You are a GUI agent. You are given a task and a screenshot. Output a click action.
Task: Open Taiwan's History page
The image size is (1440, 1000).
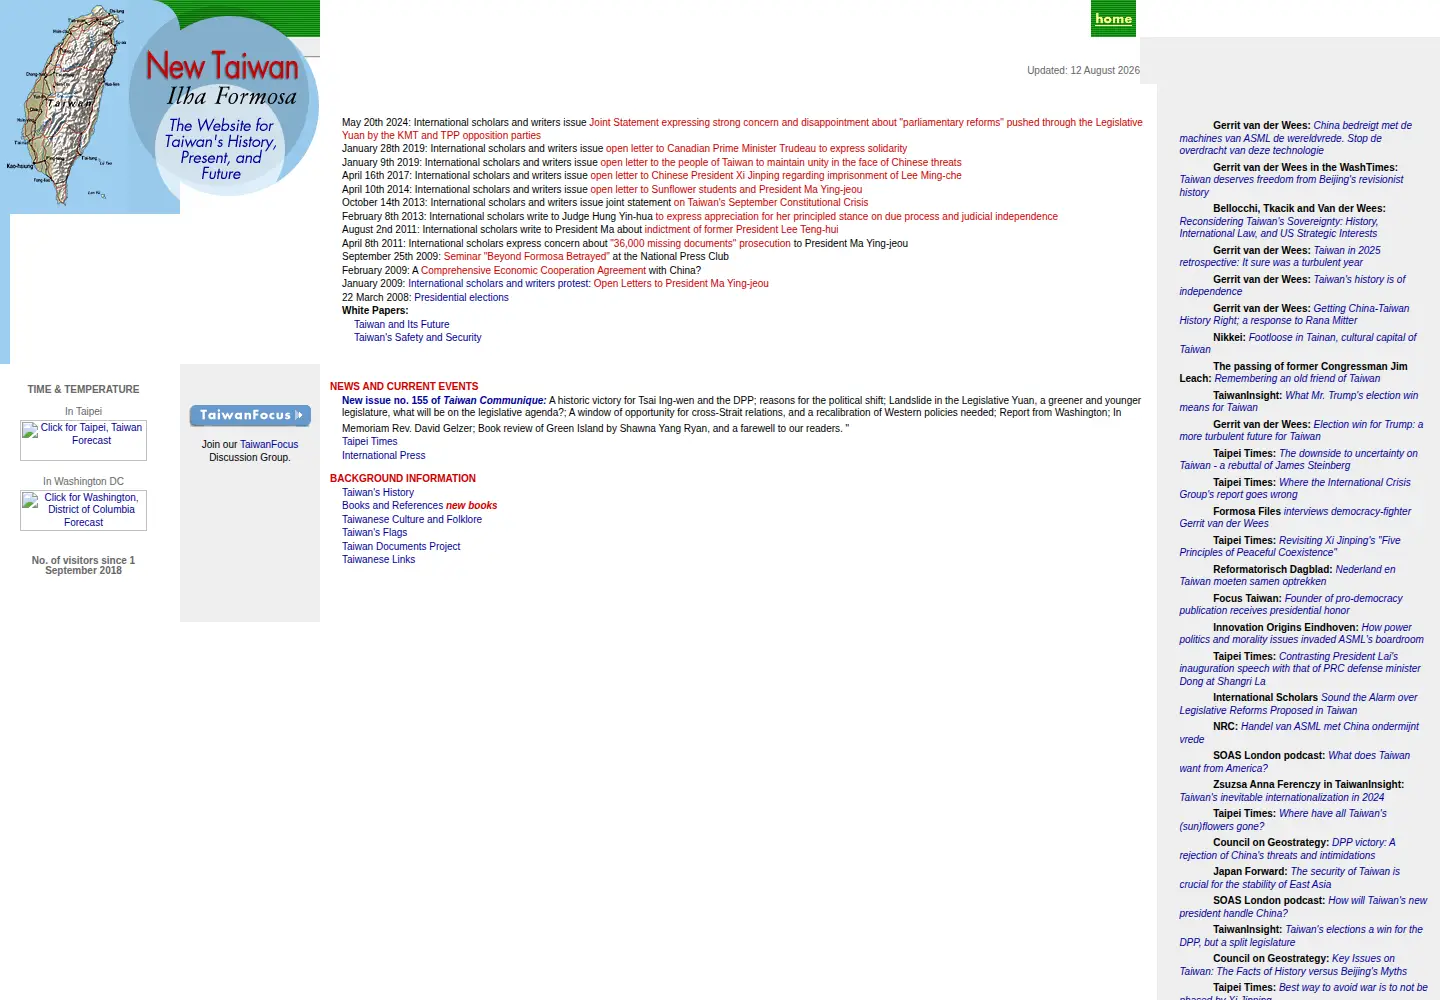click(x=378, y=493)
